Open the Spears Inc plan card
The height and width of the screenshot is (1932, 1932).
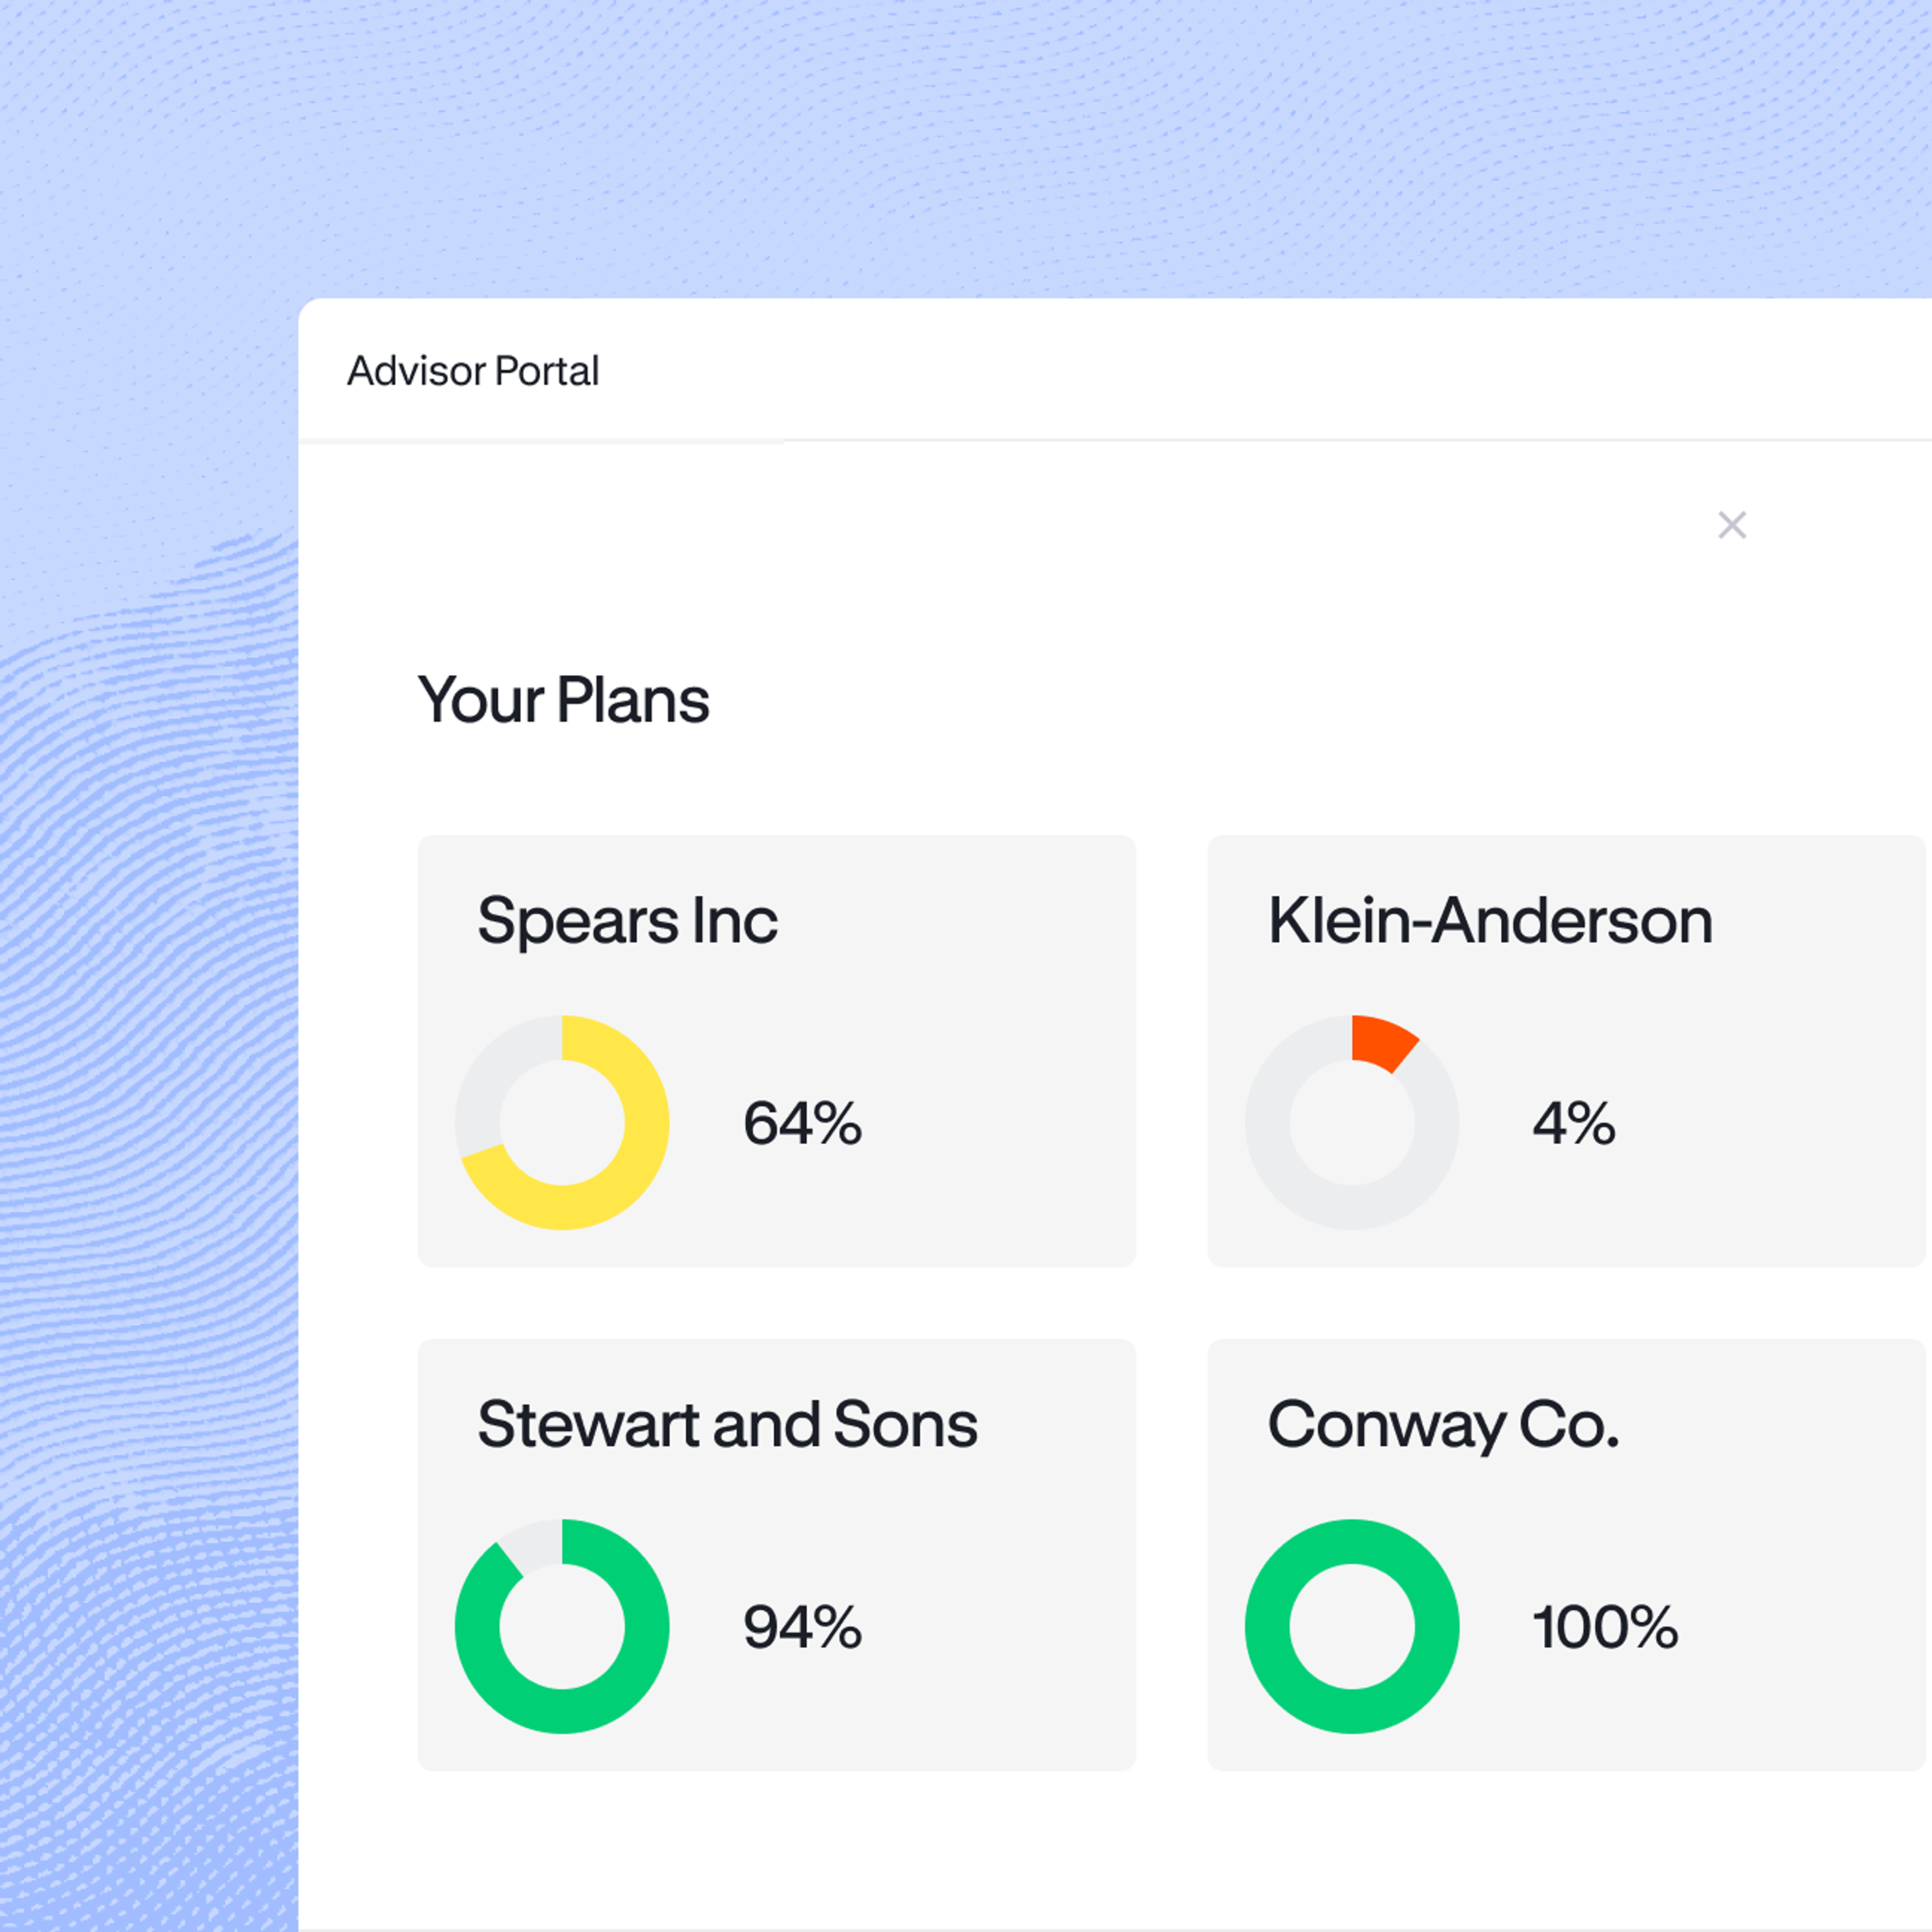pyautogui.click(x=776, y=1051)
